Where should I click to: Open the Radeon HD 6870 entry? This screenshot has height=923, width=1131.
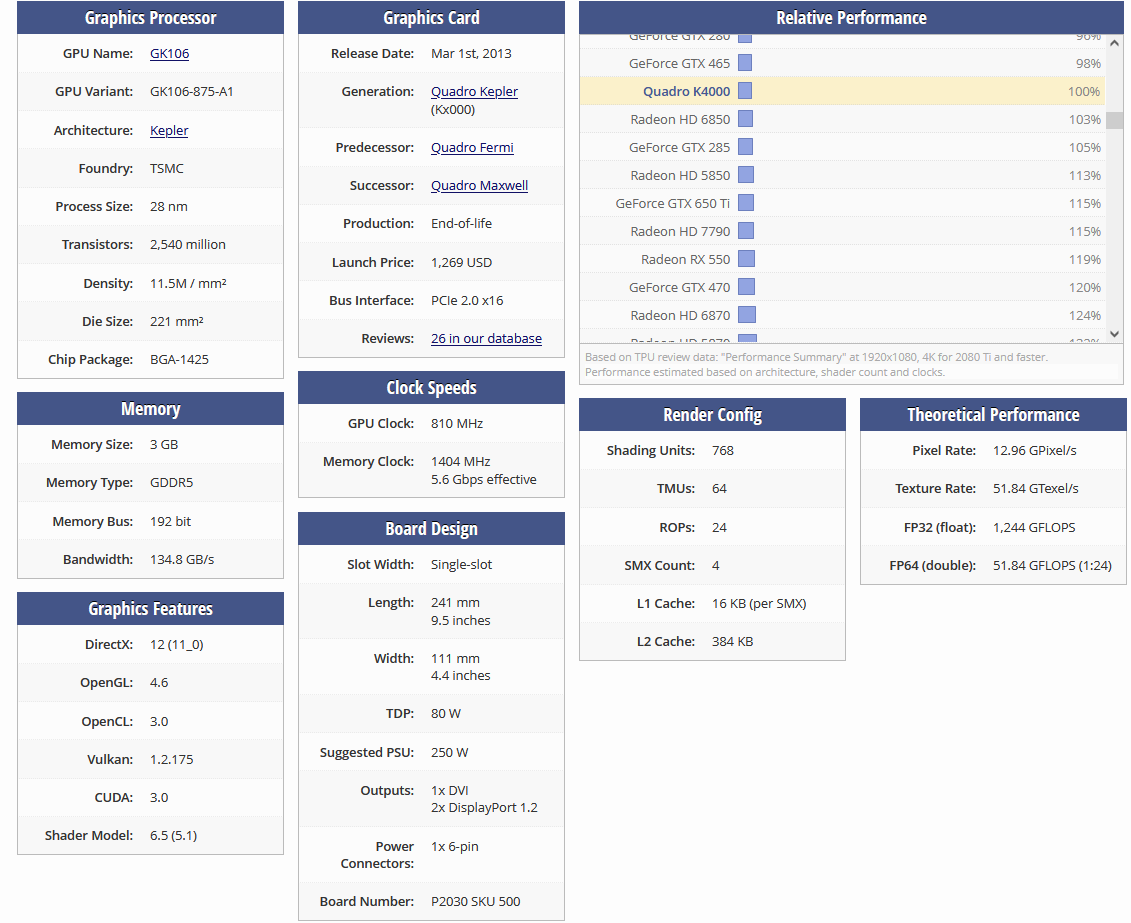(x=680, y=316)
